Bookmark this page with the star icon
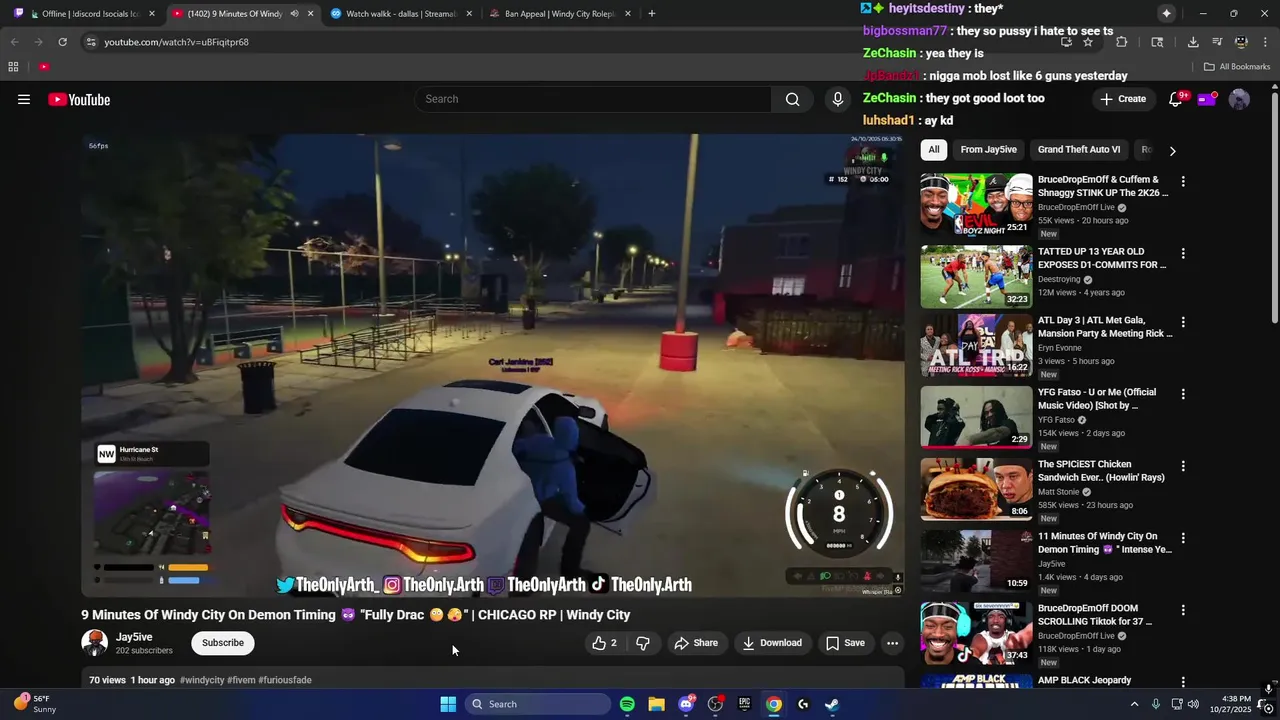 click(x=1088, y=42)
